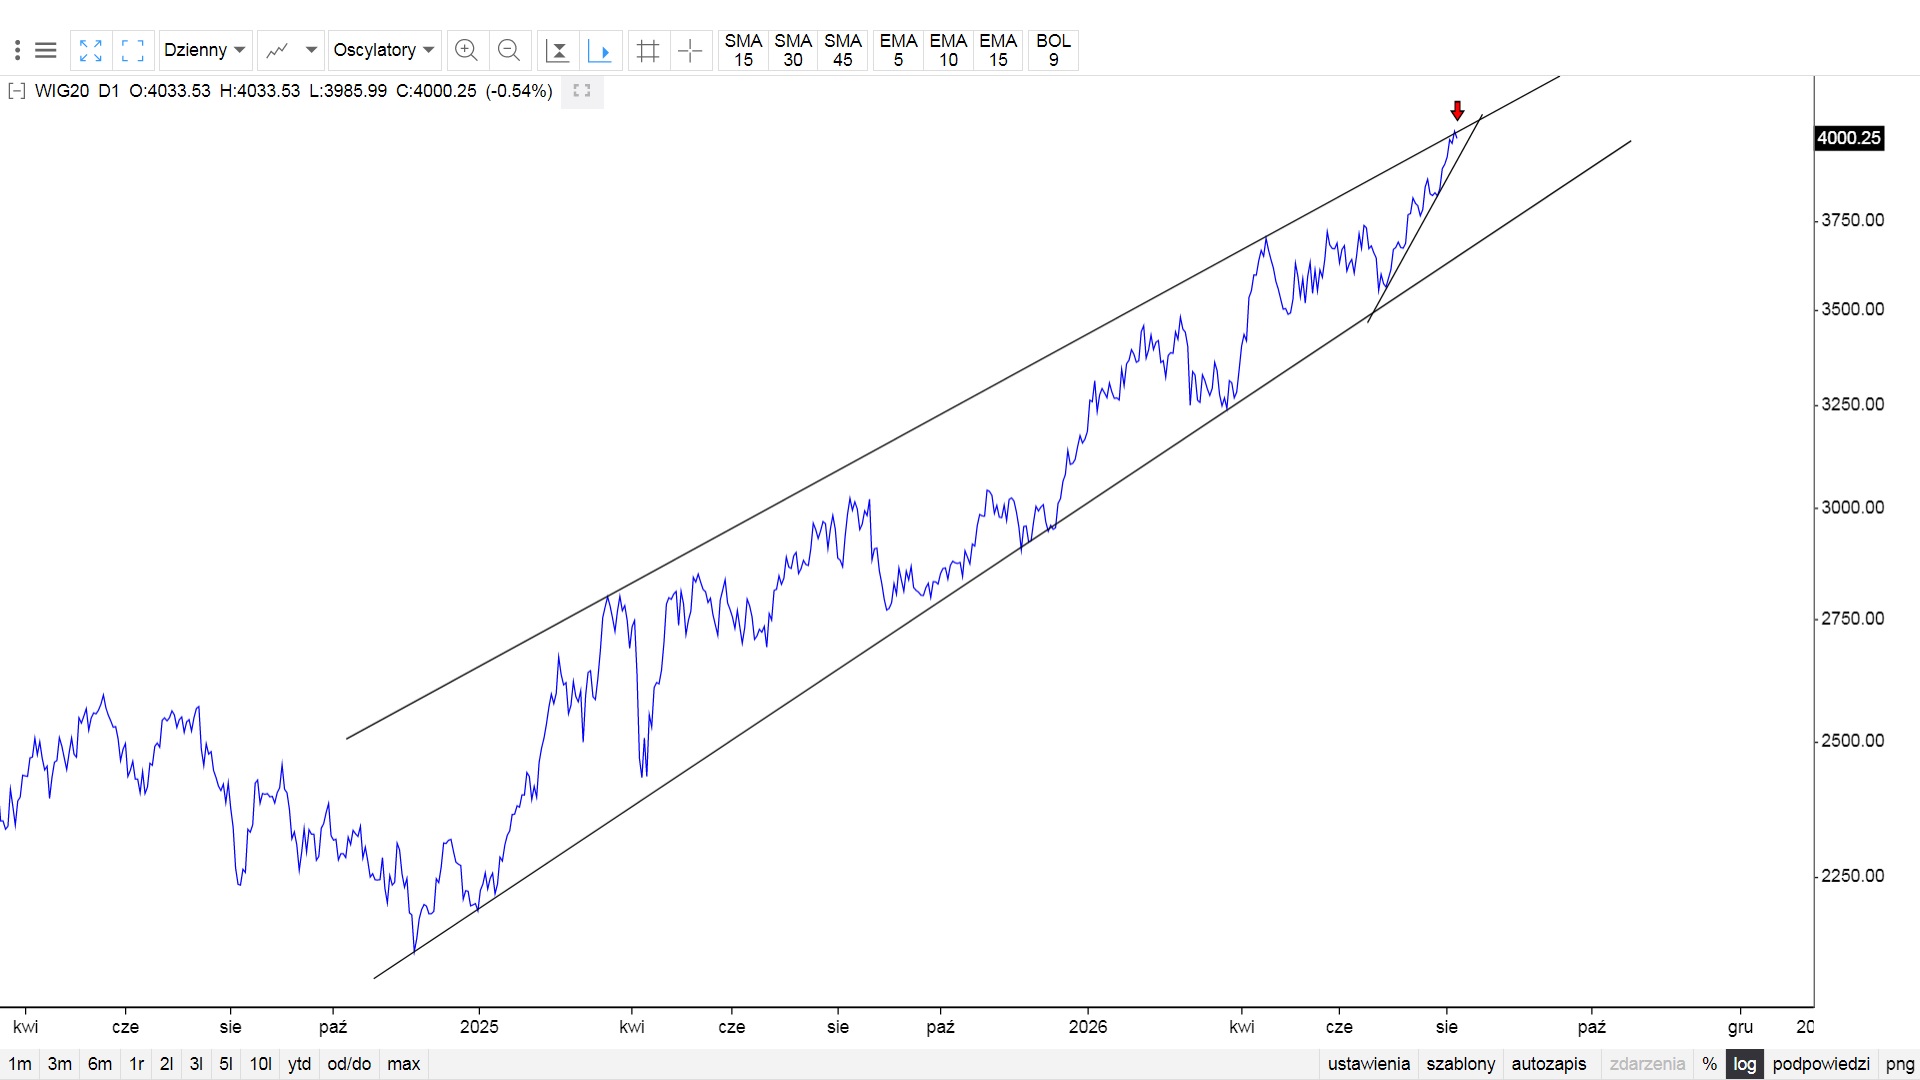Zoom in with the plus magnifier
Viewport: 1920px width, 1080px height.
pos(466,50)
